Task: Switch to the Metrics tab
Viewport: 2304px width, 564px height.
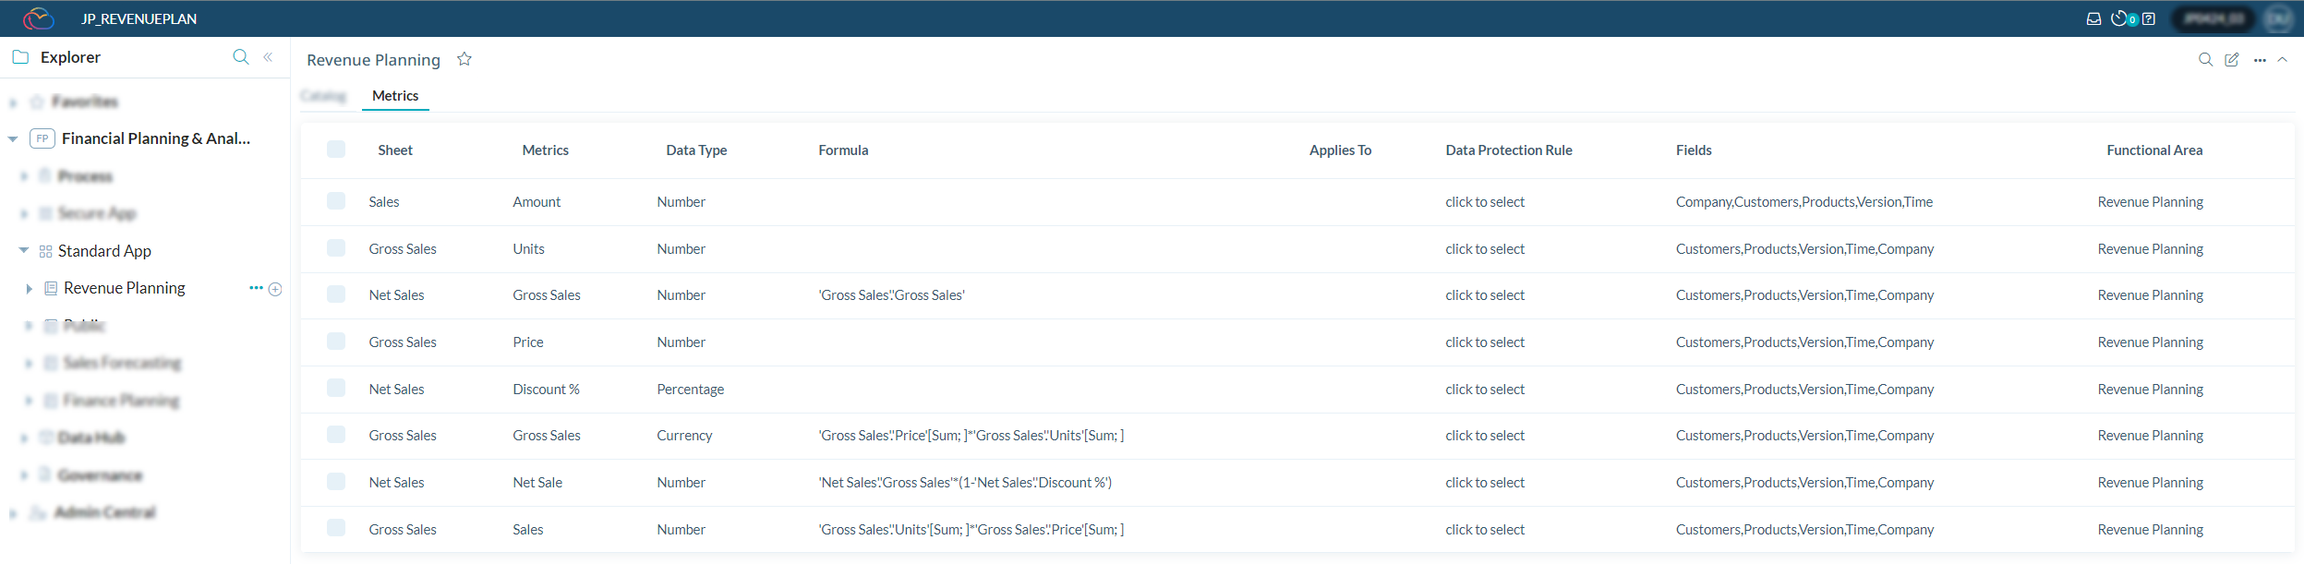Action: 395,96
